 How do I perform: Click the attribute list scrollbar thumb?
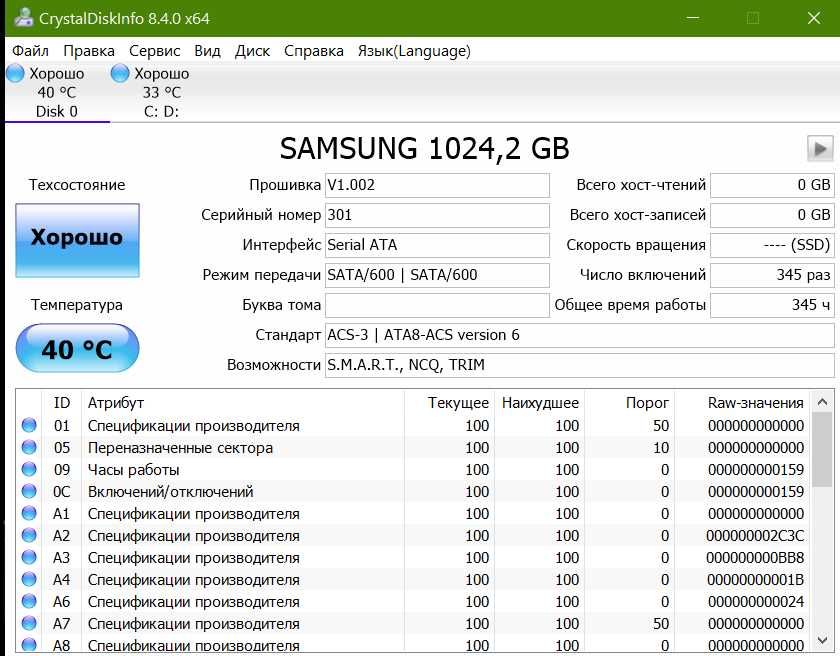pos(823,449)
